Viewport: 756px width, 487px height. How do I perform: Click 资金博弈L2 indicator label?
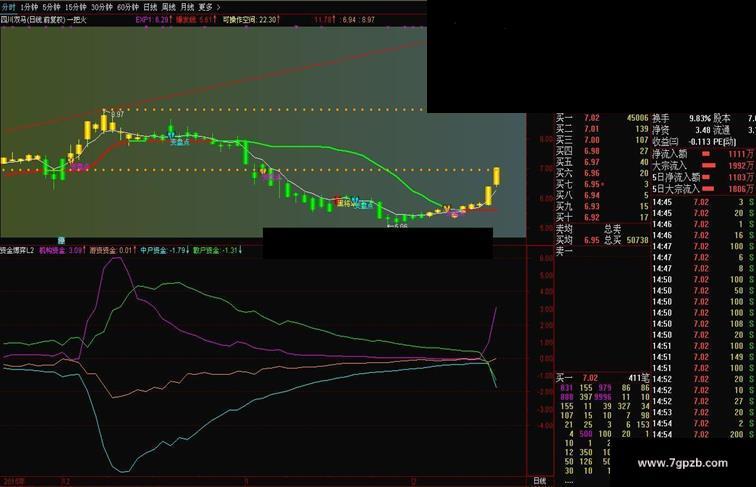click(17, 250)
